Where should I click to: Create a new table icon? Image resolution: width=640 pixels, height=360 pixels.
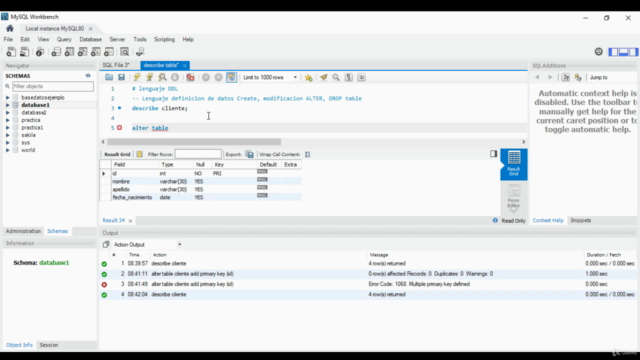(69, 52)
